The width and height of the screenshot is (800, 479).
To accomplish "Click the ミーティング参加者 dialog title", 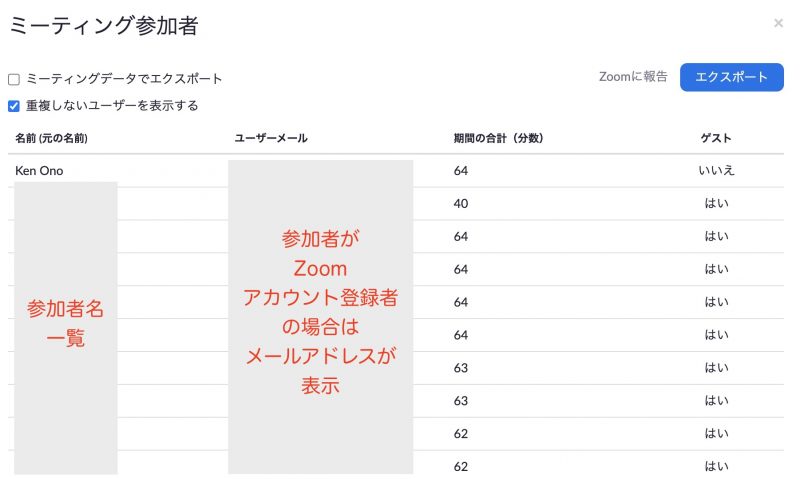I will (103, 27).
